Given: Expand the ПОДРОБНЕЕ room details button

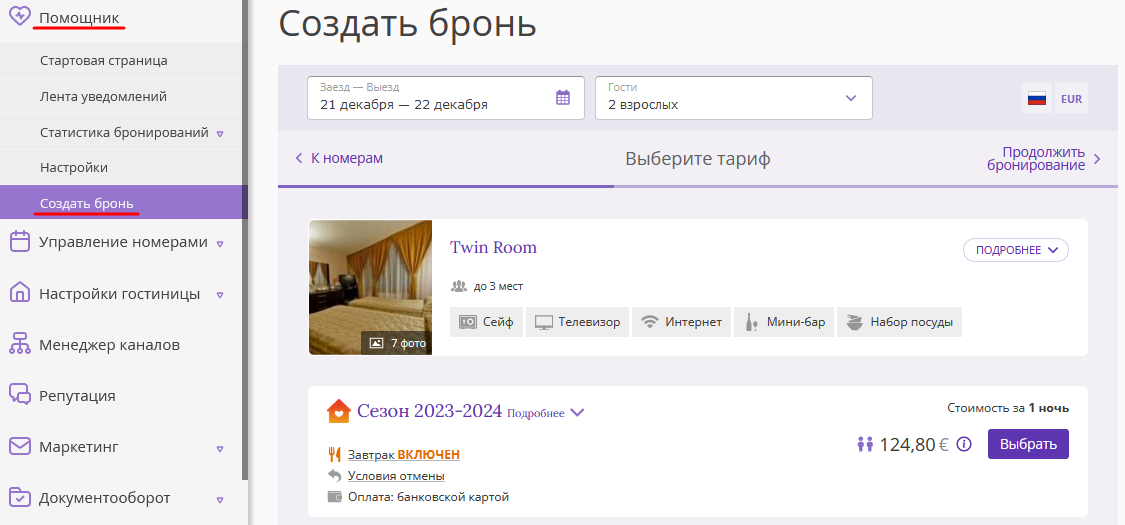Looking at the screenshot, I should (1016, 250).
